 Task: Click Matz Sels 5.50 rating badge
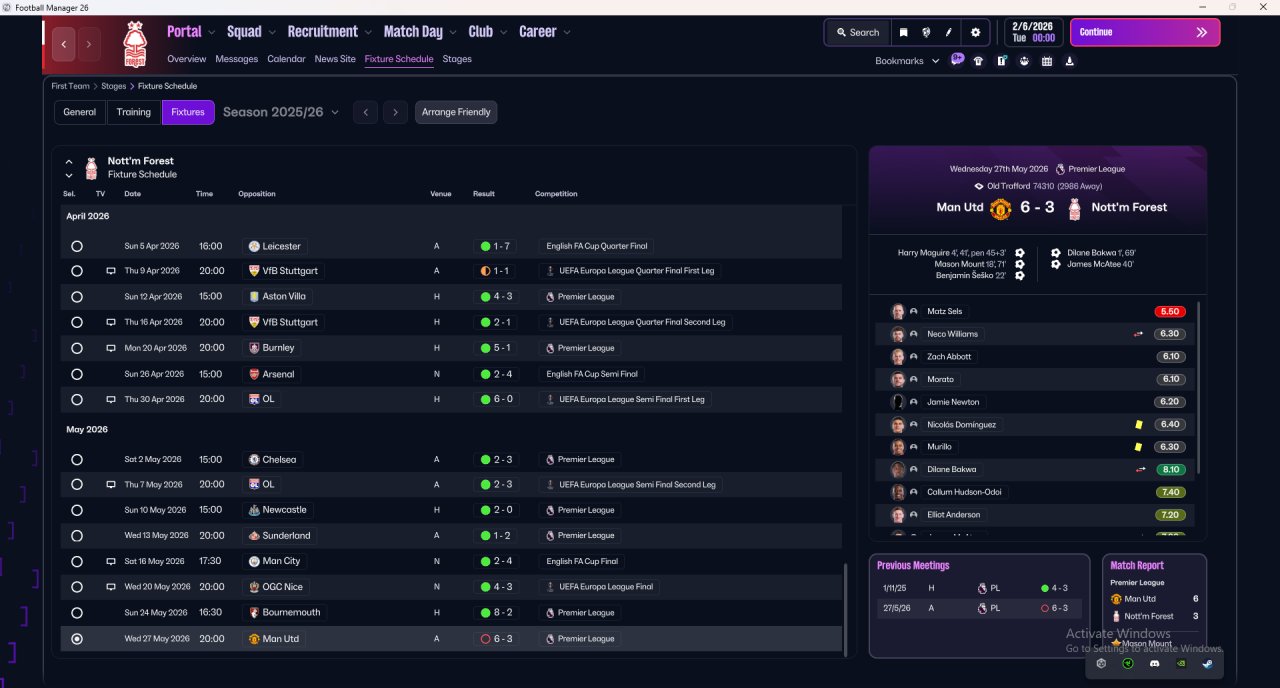point(1169,312)
